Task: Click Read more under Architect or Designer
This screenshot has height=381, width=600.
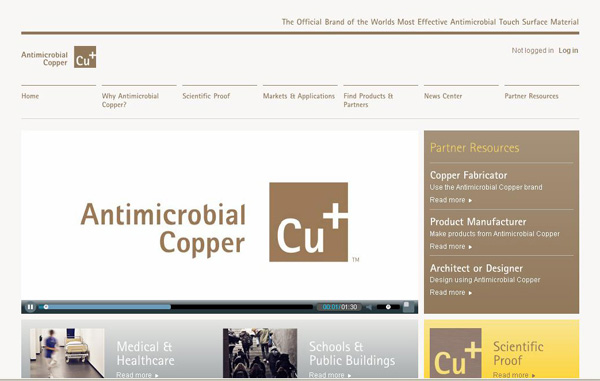Action: [451, 293]
